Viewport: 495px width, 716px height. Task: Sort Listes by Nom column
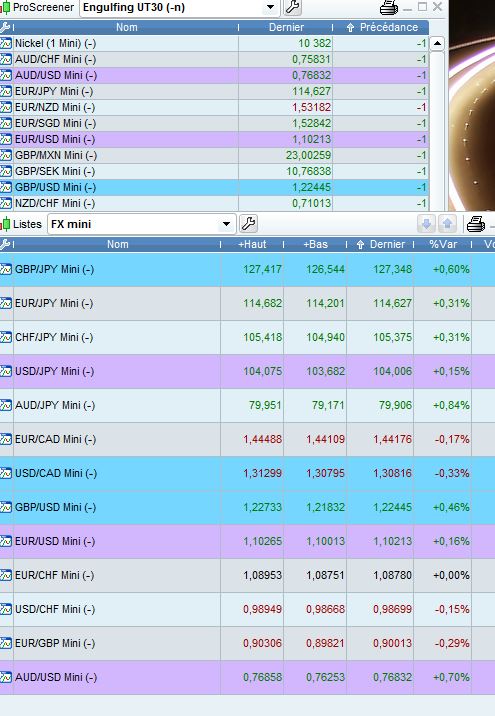pyautogui.click(x=117, y=244)
